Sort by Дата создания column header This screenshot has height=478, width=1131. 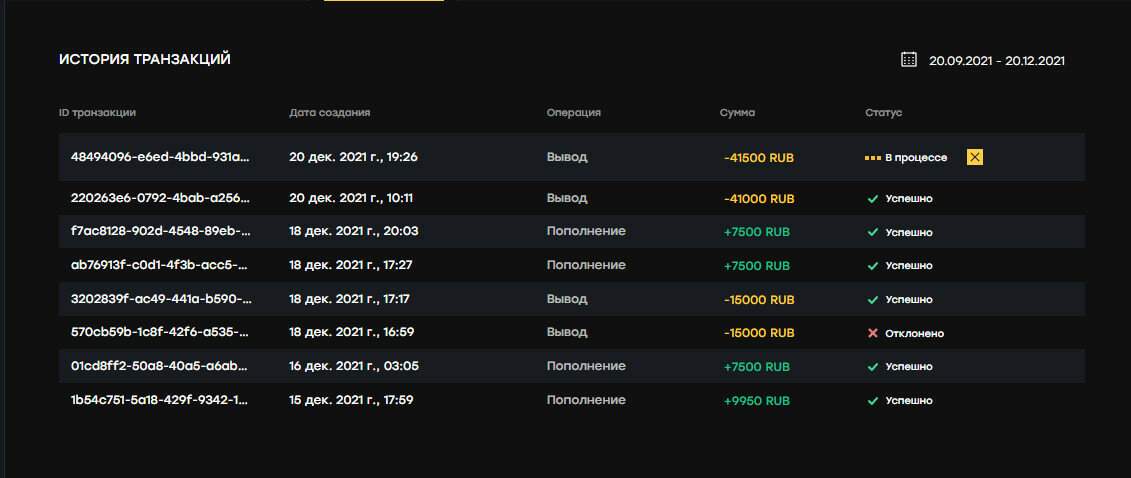(x=329, y=113)
